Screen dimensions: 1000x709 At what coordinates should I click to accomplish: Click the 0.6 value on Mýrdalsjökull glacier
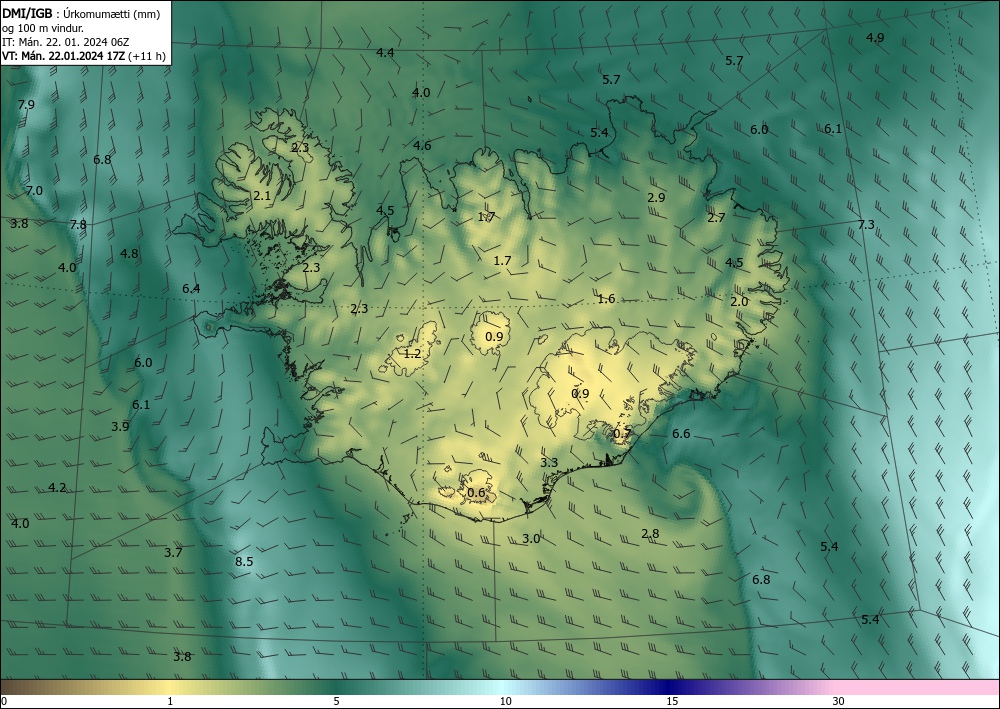[476, 492]
